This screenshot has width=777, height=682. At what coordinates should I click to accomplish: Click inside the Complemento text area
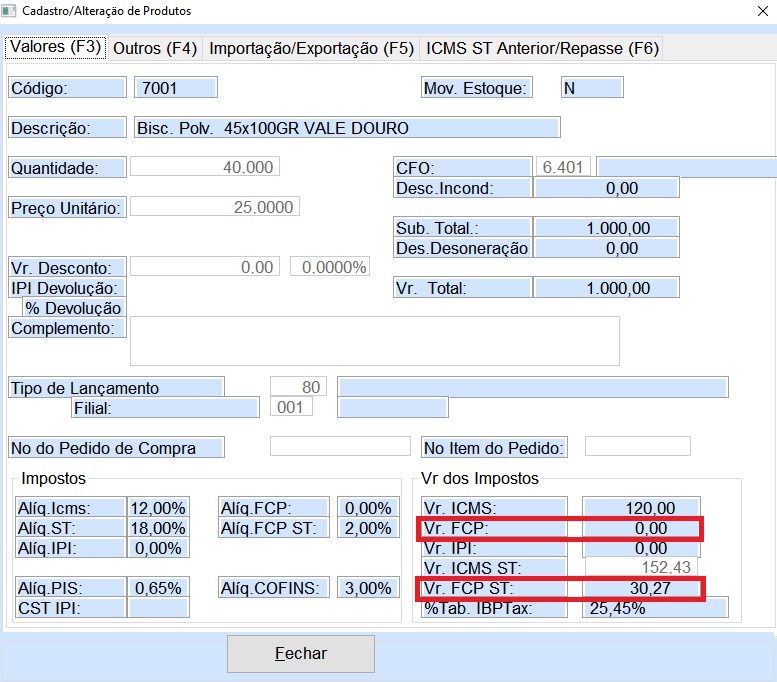374,341
